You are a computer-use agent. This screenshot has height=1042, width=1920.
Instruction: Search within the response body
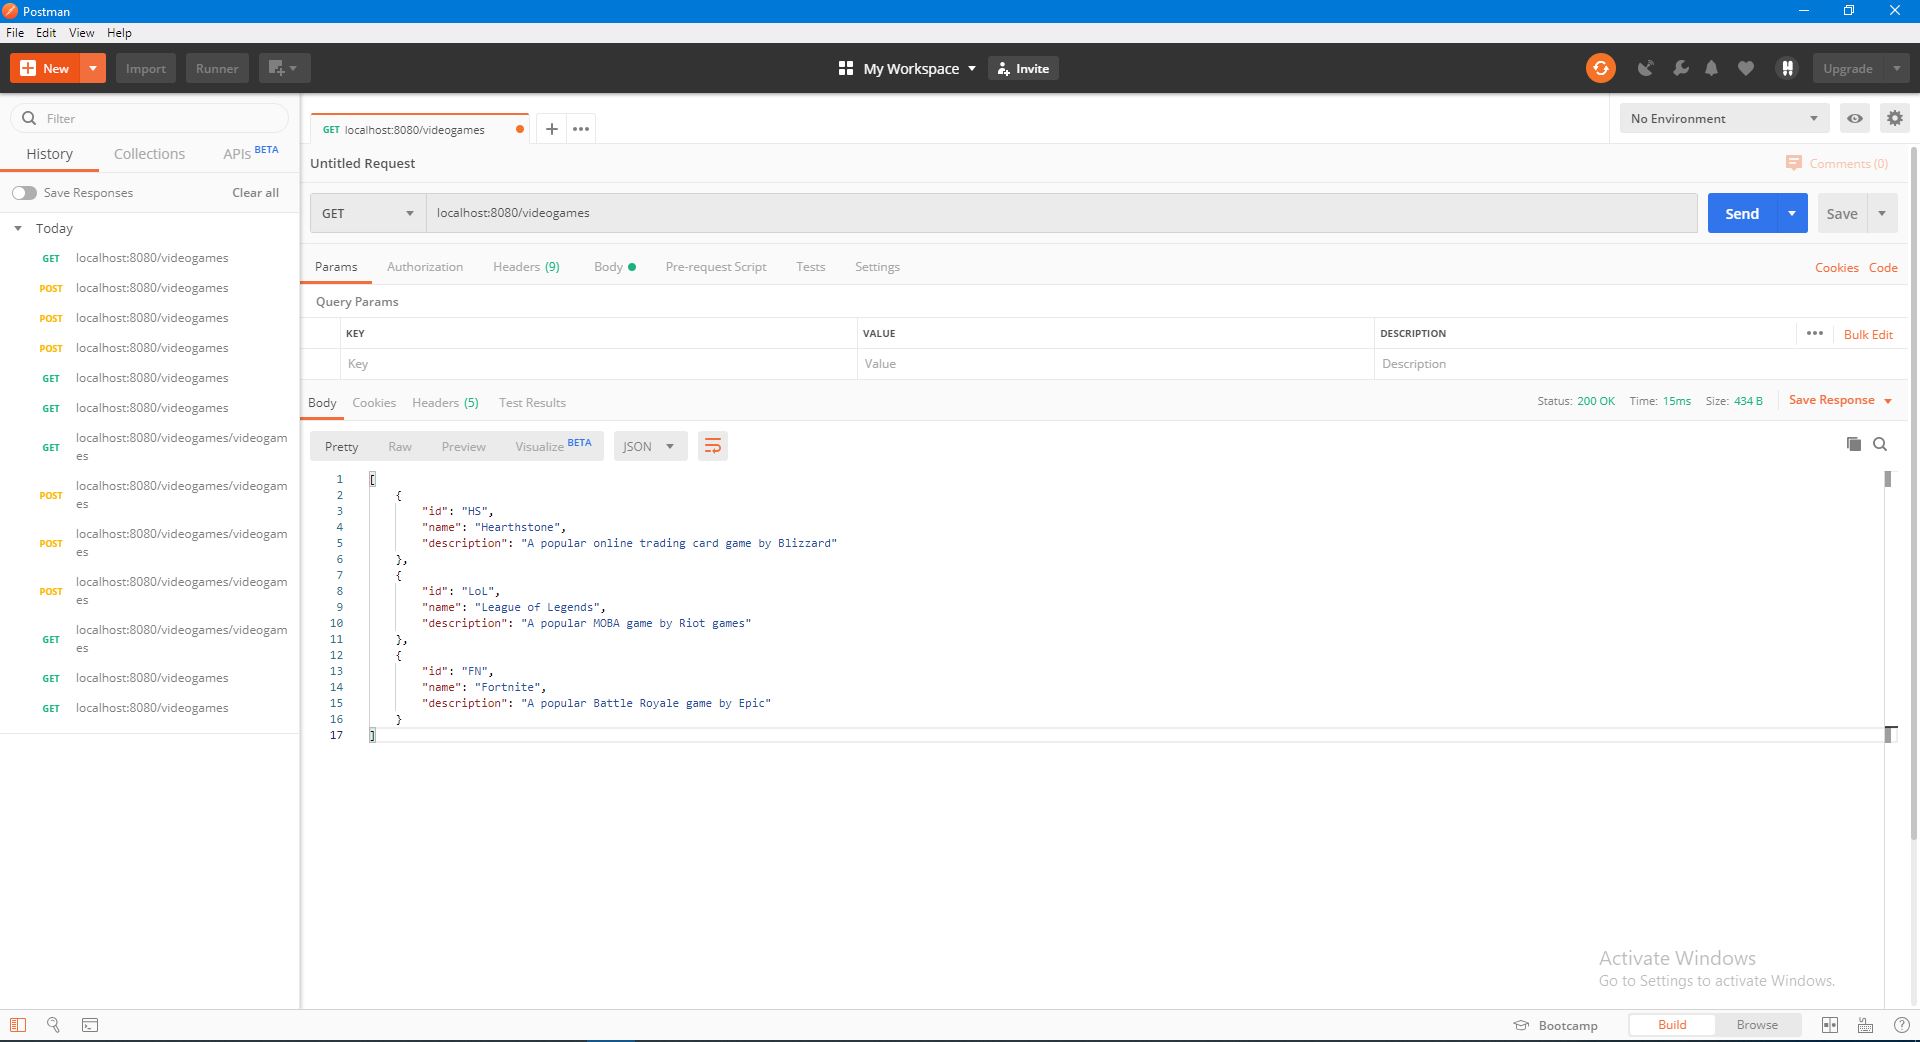pos(1880,444)
